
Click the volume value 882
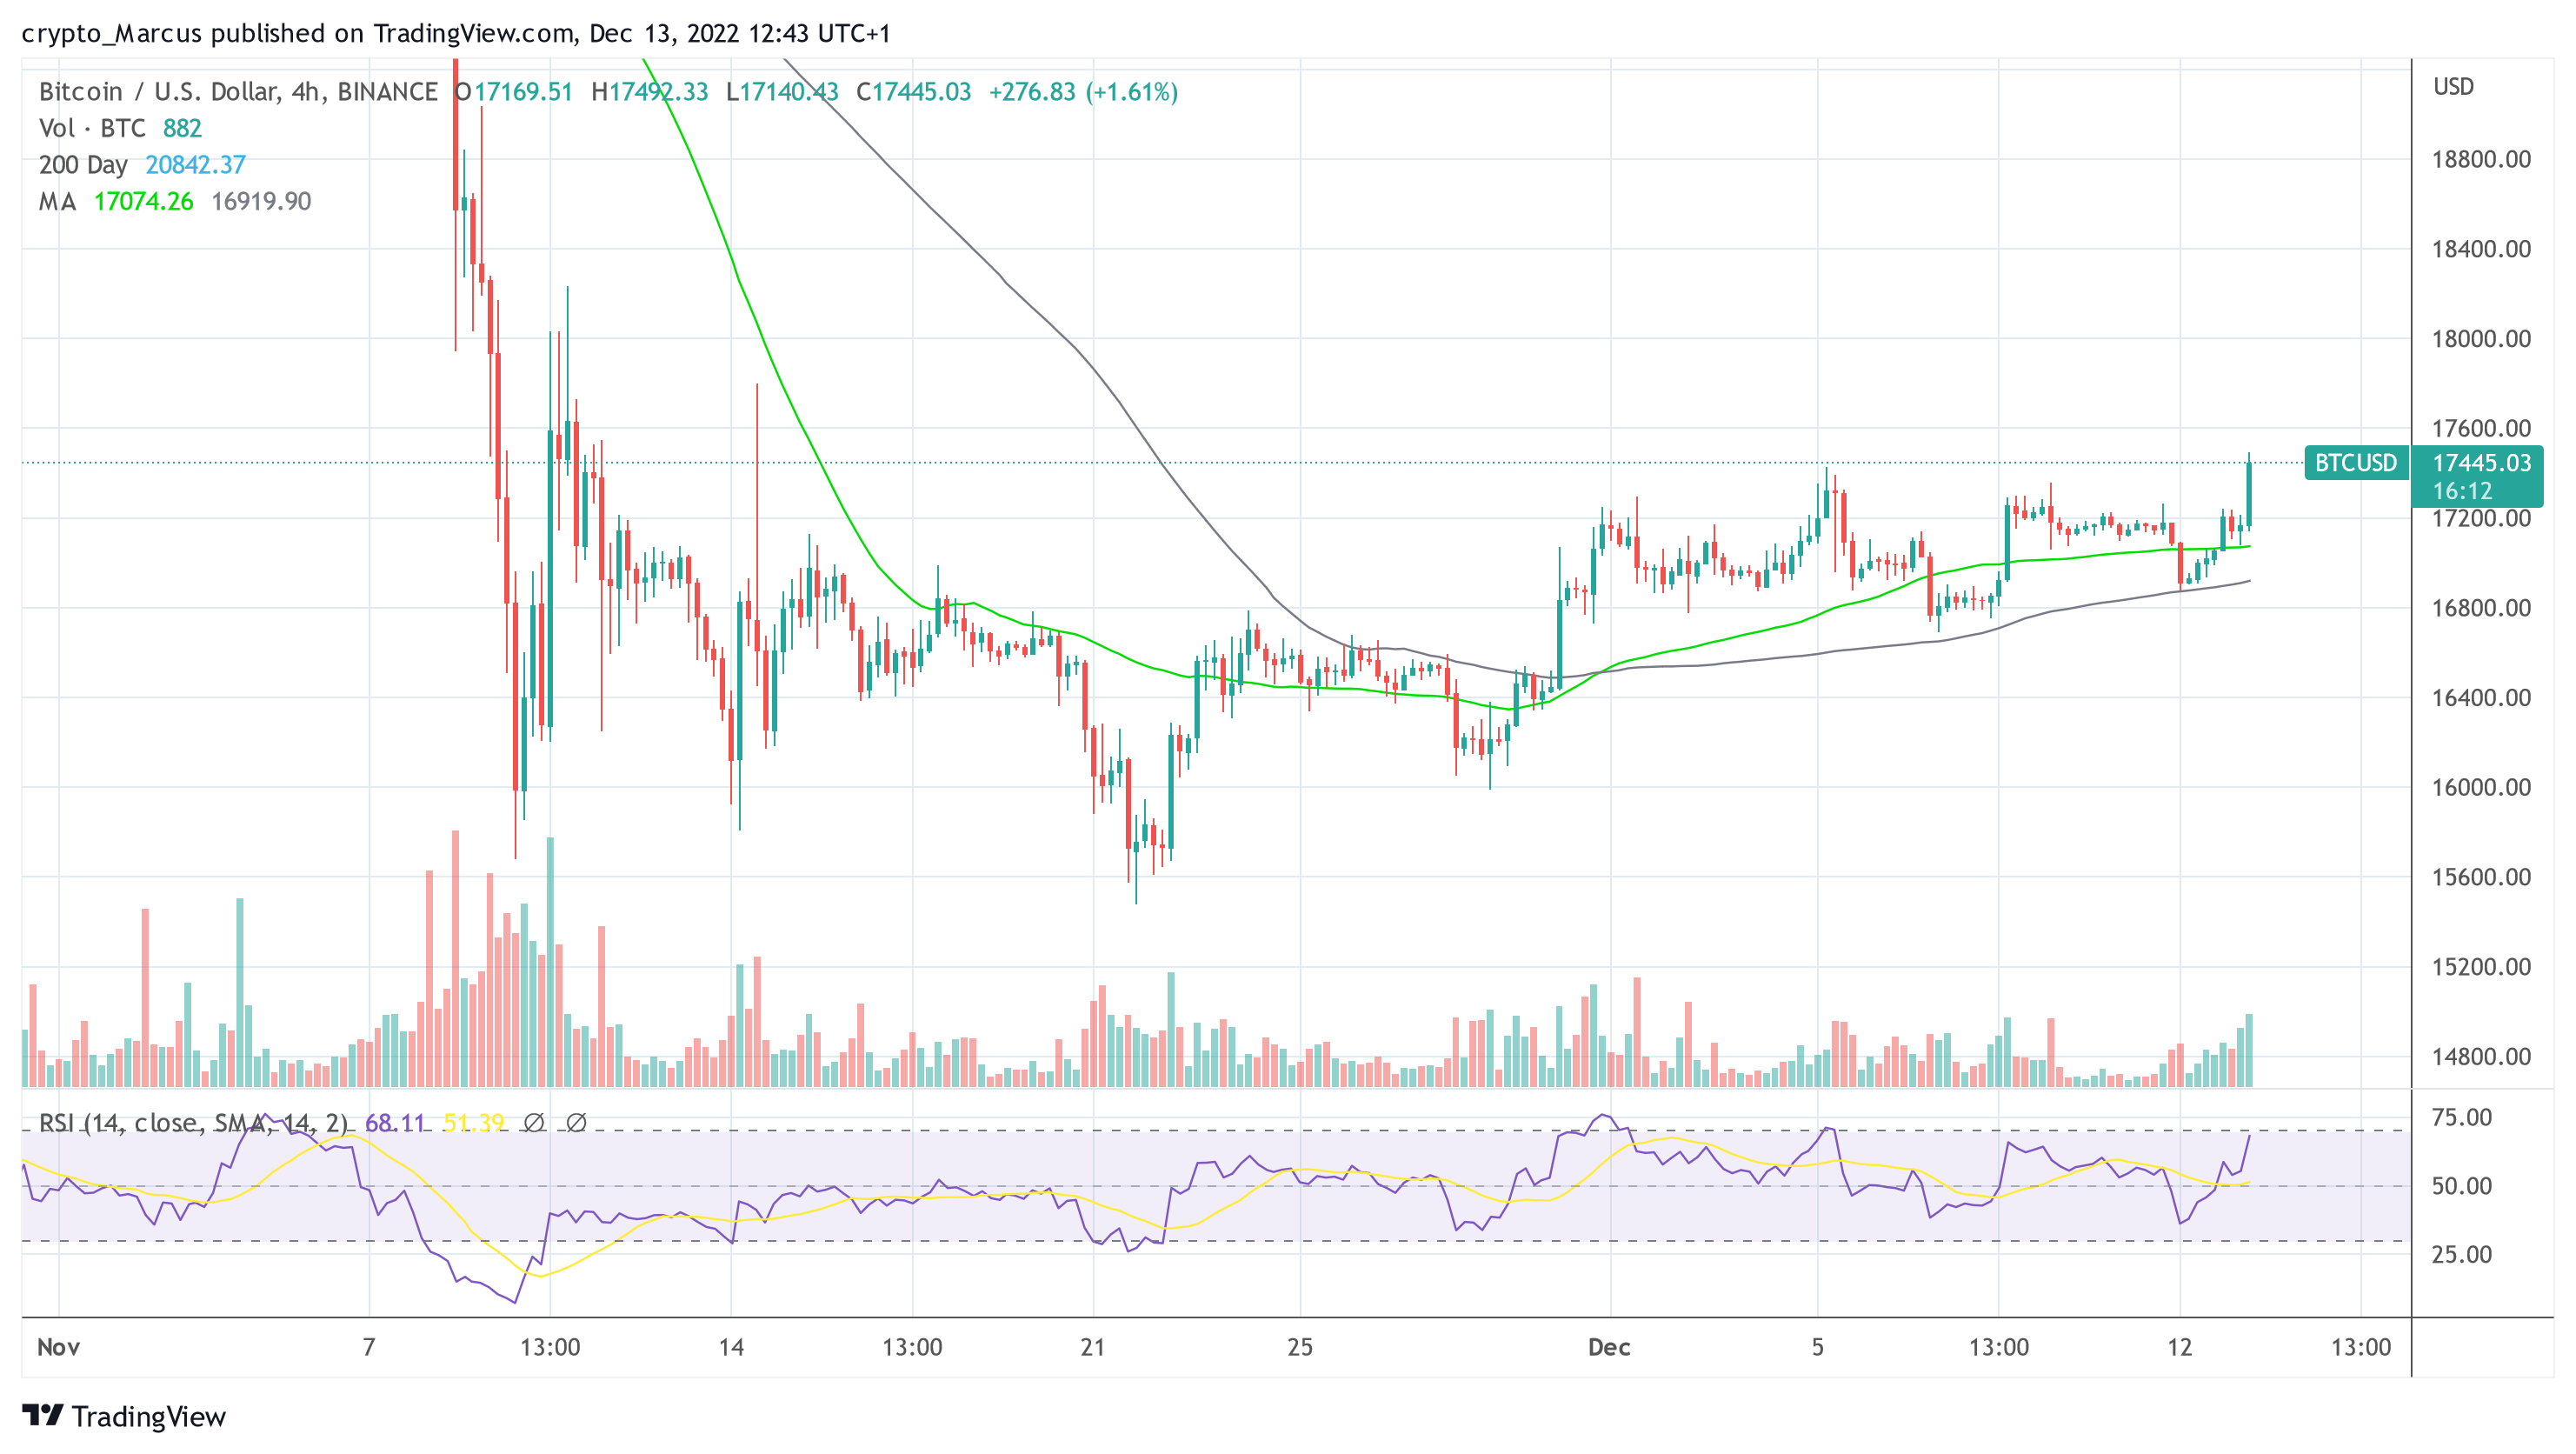(182, 128)
